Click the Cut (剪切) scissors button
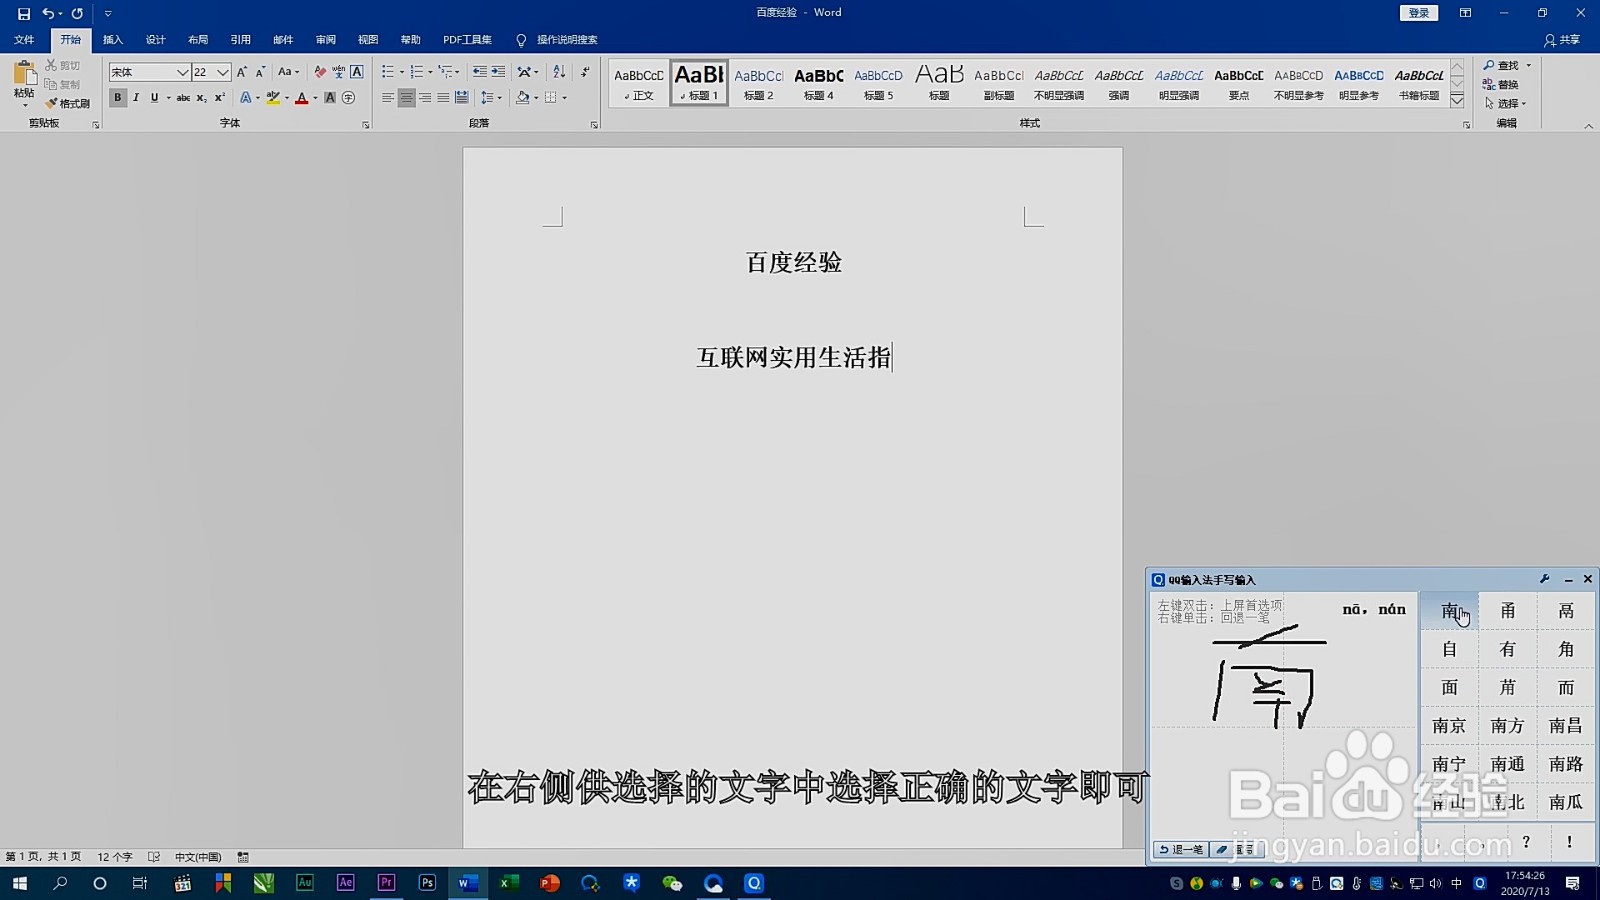Screen dimensions: 1600x900 pyautogui.click(x=63, y=65)
